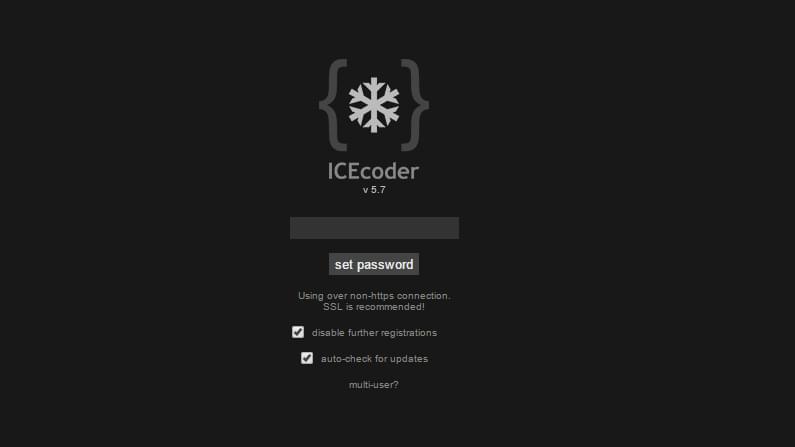Click the 'Using over non-https connection.' warning line

point(374,295)
